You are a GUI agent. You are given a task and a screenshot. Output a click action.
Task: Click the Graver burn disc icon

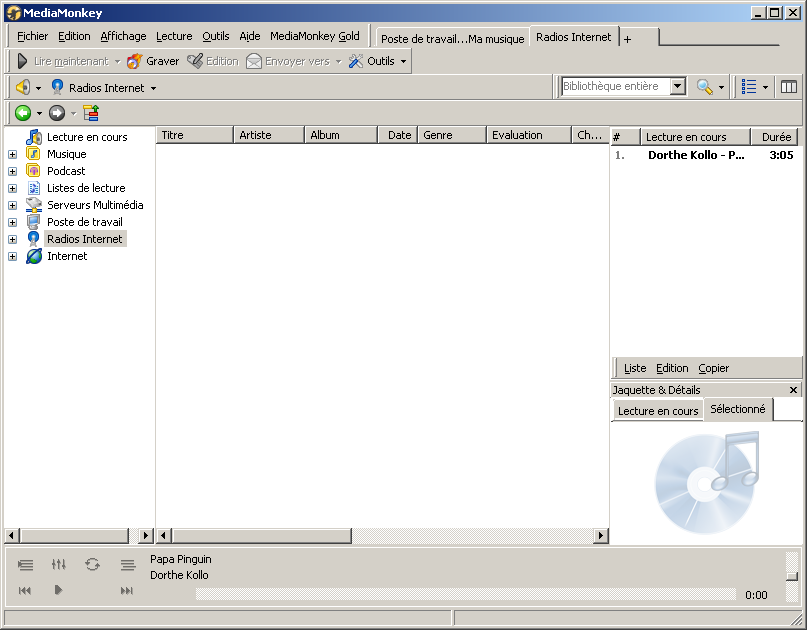click(x=134, y=61)
